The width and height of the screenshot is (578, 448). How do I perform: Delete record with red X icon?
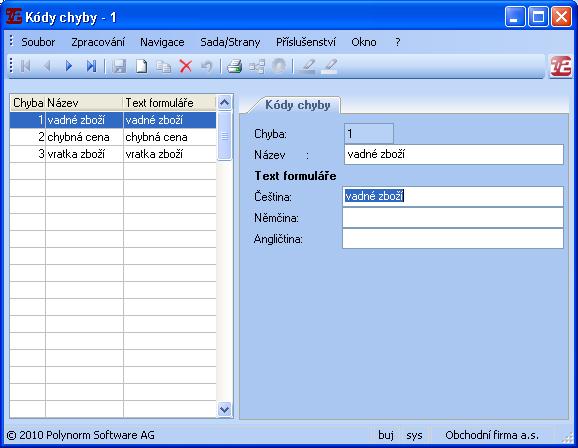pyautogui.click(x=185, y=66)
